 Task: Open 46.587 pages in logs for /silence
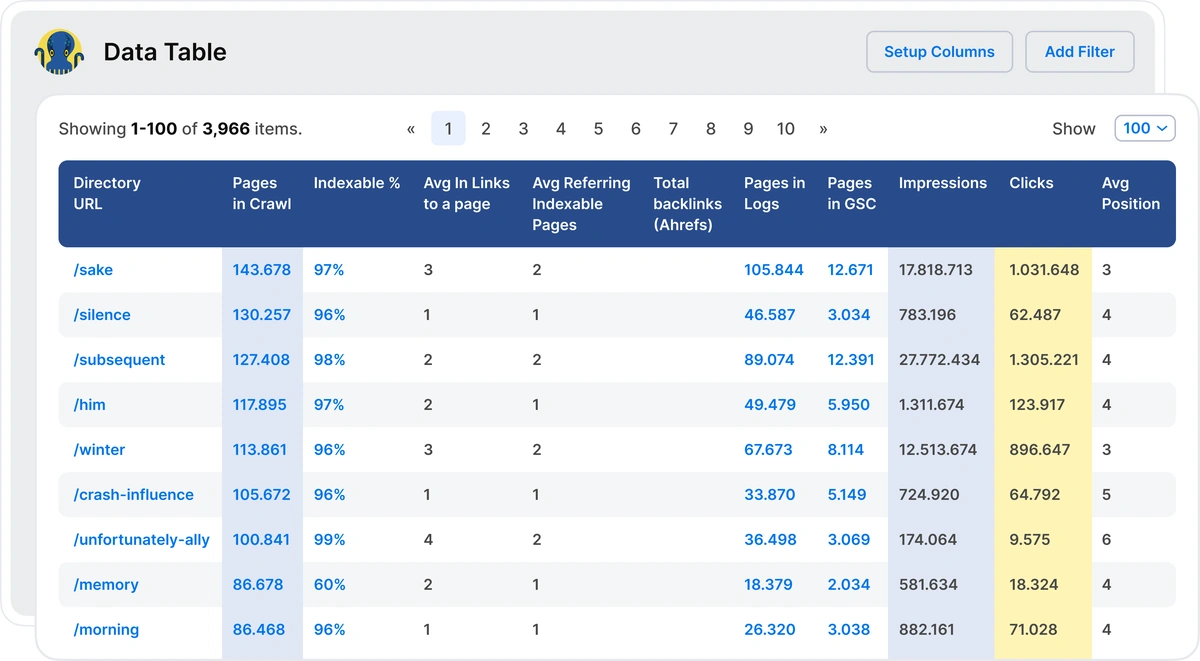click(769, 315)
